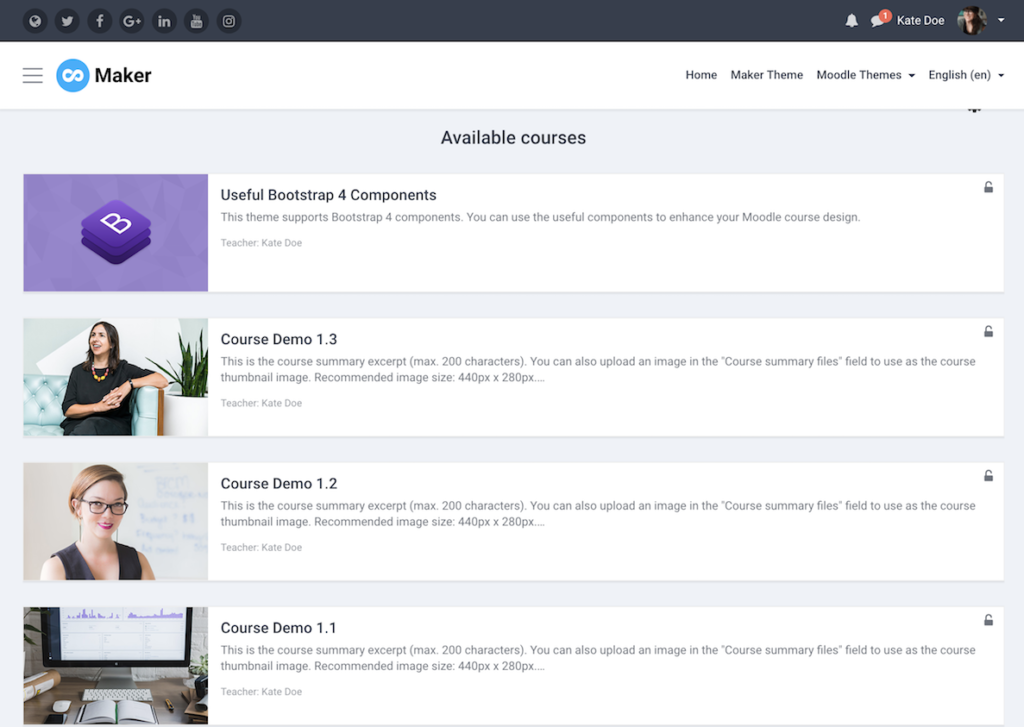
Task: Click Teacher: Kate Doe under Course Demo 1.3
Action: point(261,404)
